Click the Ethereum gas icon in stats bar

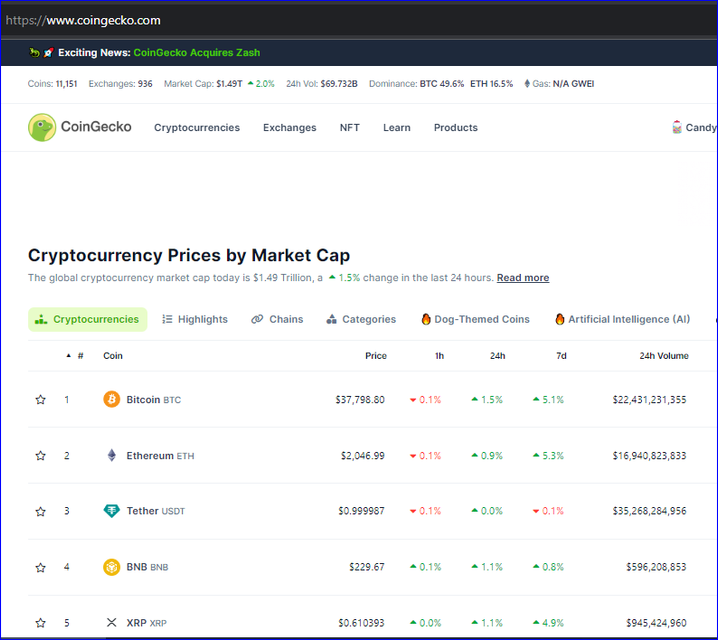click(x=527, y=84)
